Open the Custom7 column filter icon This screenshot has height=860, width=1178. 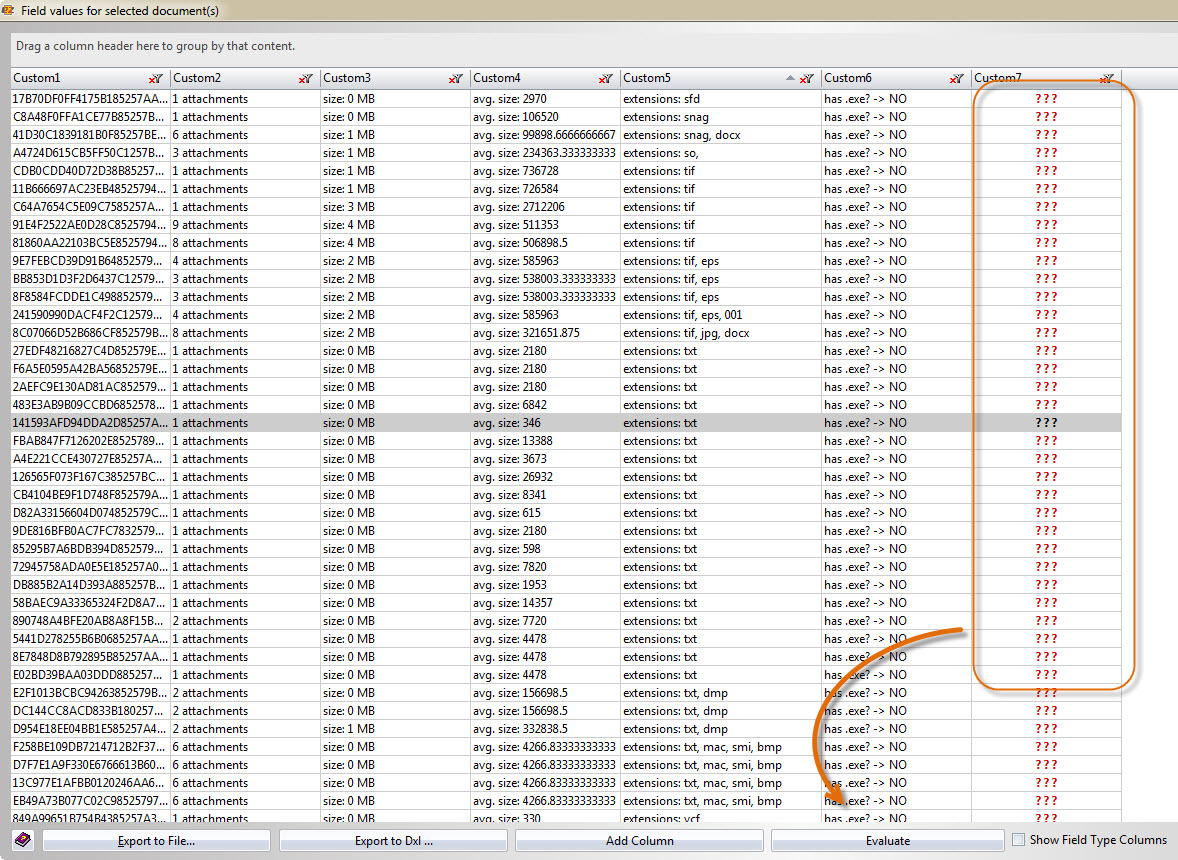click(x=1107, y=79)
